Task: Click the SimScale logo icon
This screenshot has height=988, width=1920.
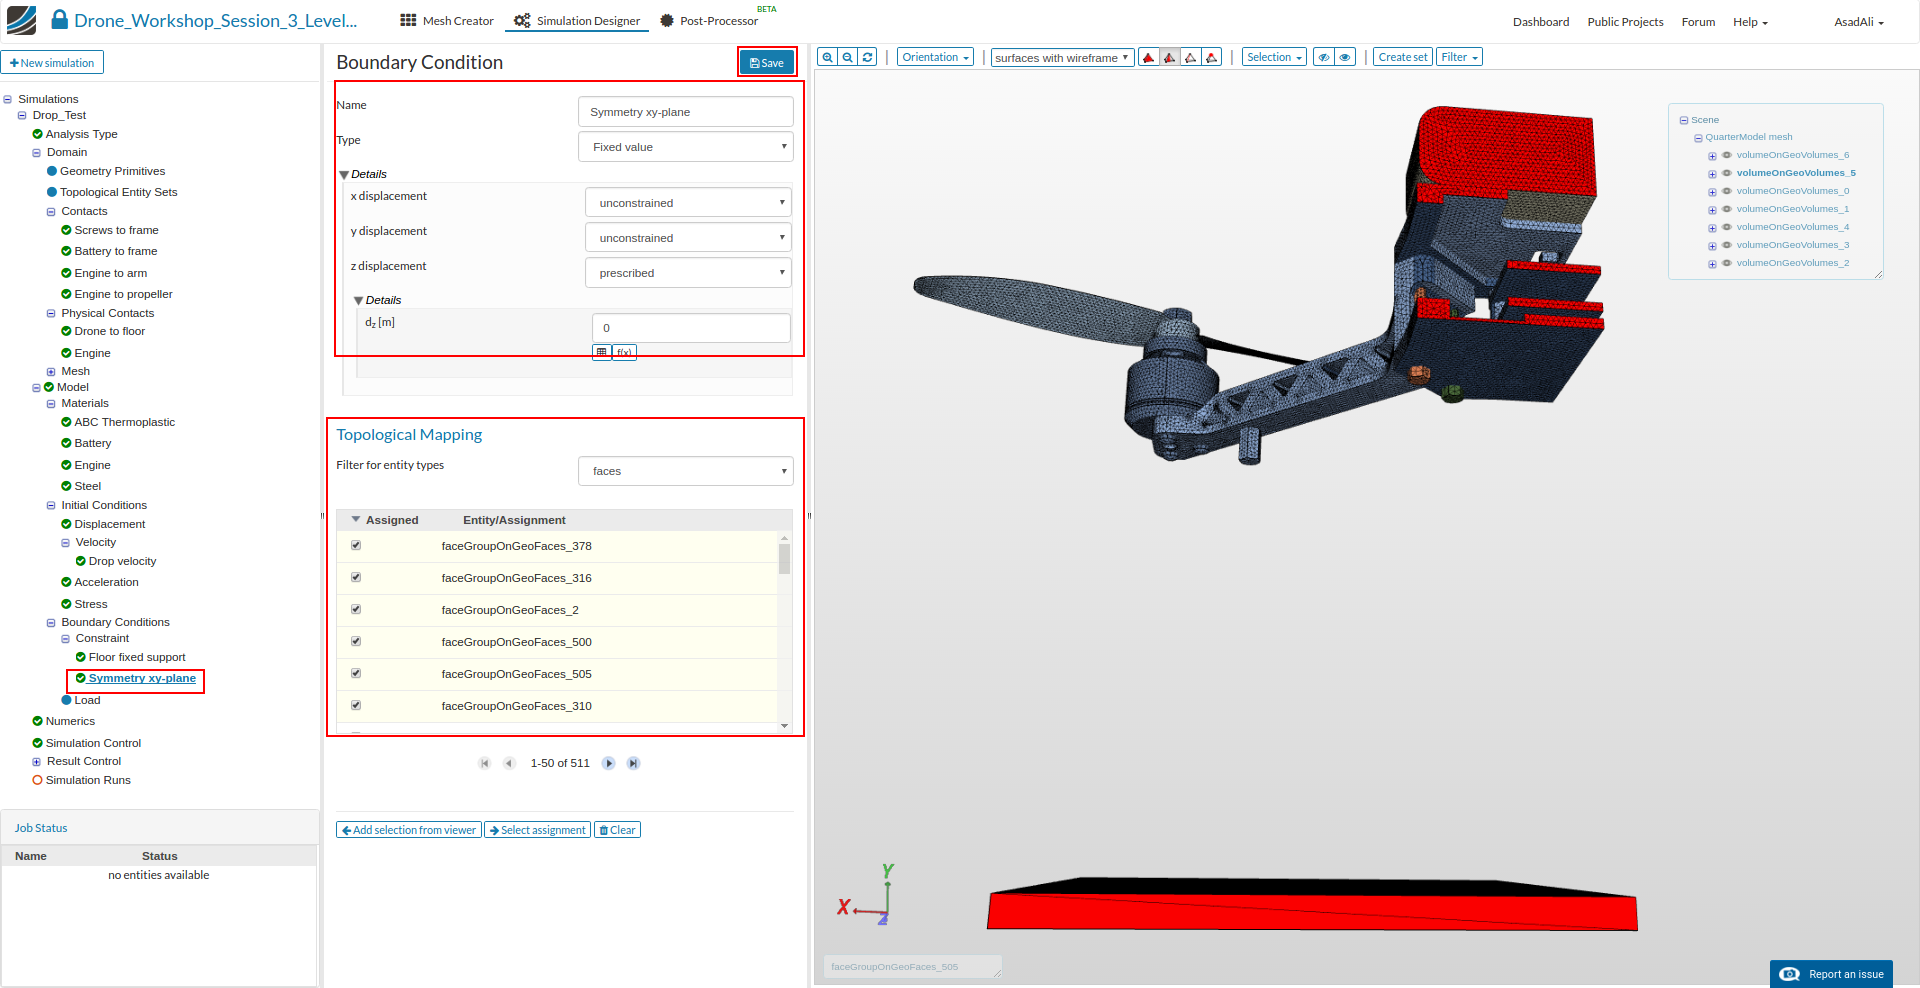Action: pos(21,20)
